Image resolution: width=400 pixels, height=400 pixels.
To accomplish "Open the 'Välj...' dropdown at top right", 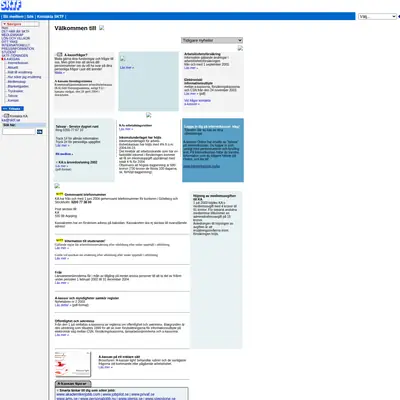I will 377,16.
